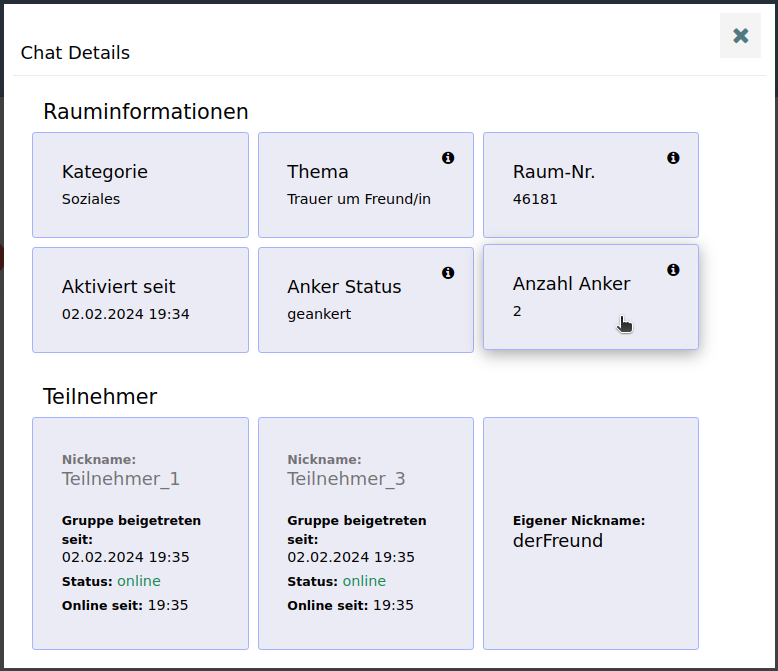Select the Teilnehmer_3 nickname

pos(346,479)
